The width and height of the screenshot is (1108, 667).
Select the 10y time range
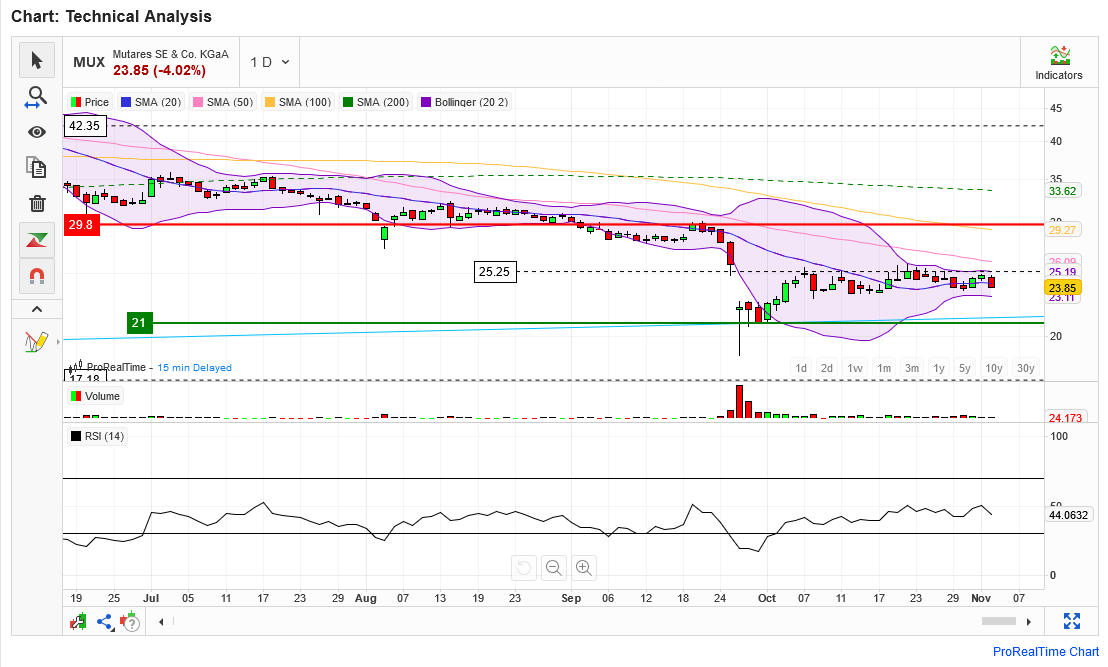pos(994,368)
